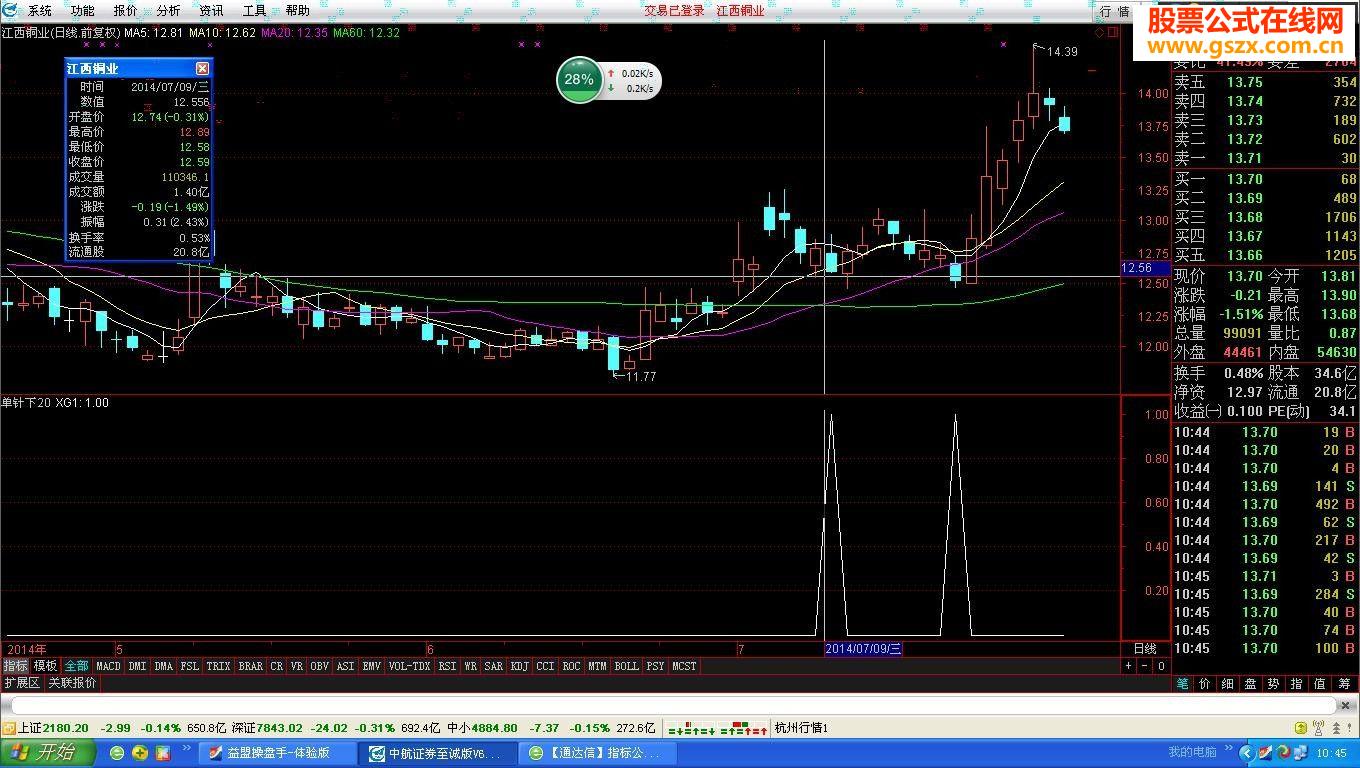Open the 报价 menu
Viewport: 1360px width, 768px height.
(126, 10)
